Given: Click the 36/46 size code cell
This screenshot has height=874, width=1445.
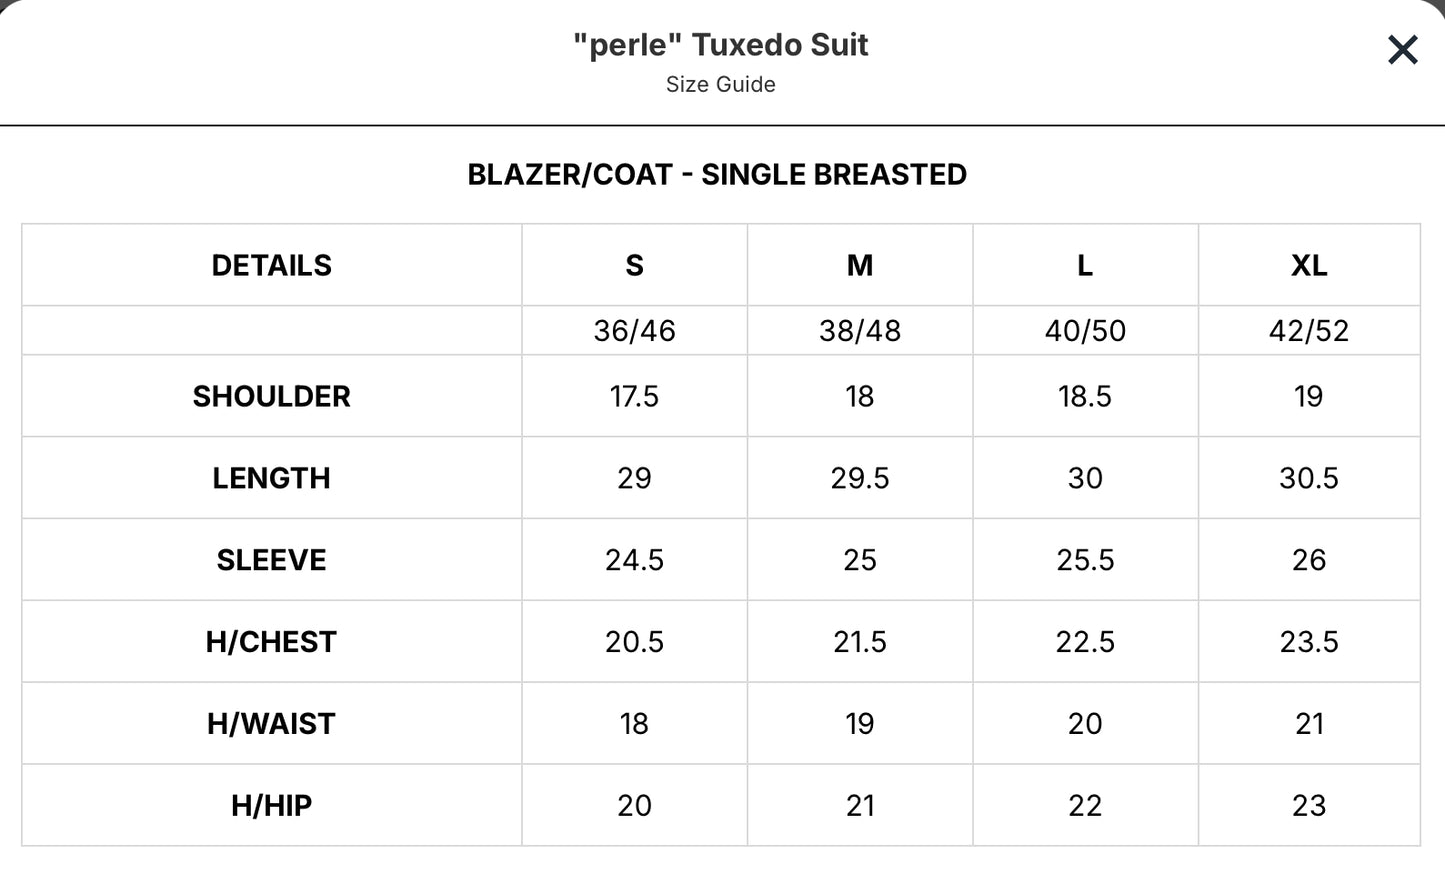Looking at the screenshot, I should click(634, 330).
